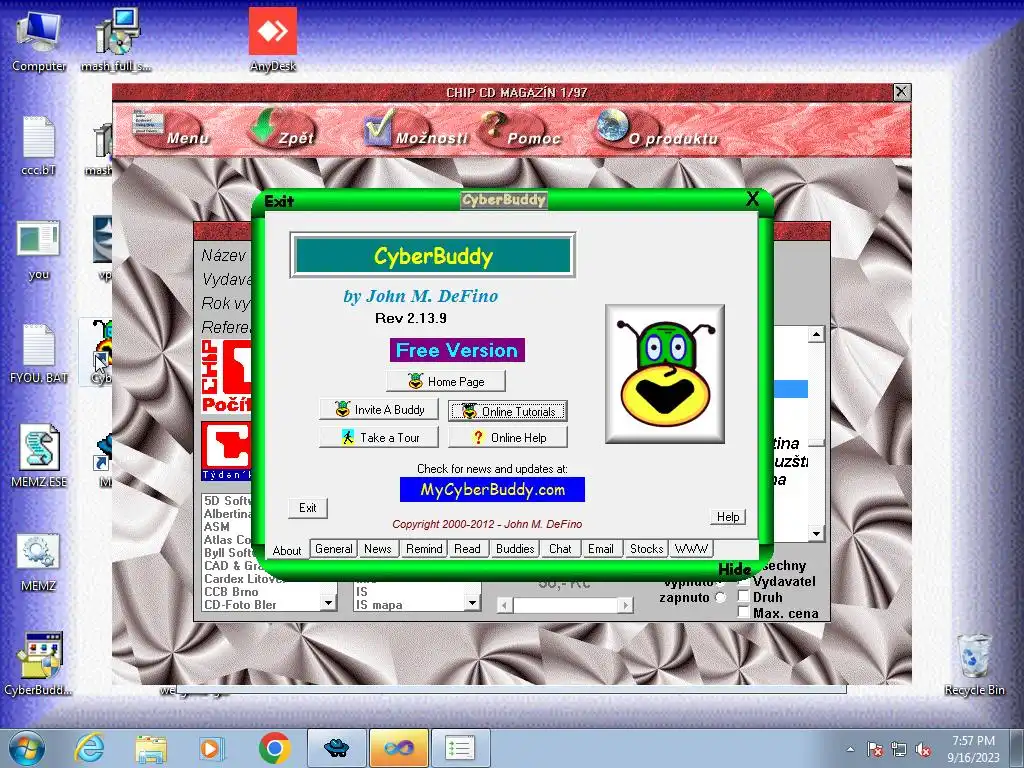
Task: Click the up arrow of right text scrollbar
Action: (816, 334)
